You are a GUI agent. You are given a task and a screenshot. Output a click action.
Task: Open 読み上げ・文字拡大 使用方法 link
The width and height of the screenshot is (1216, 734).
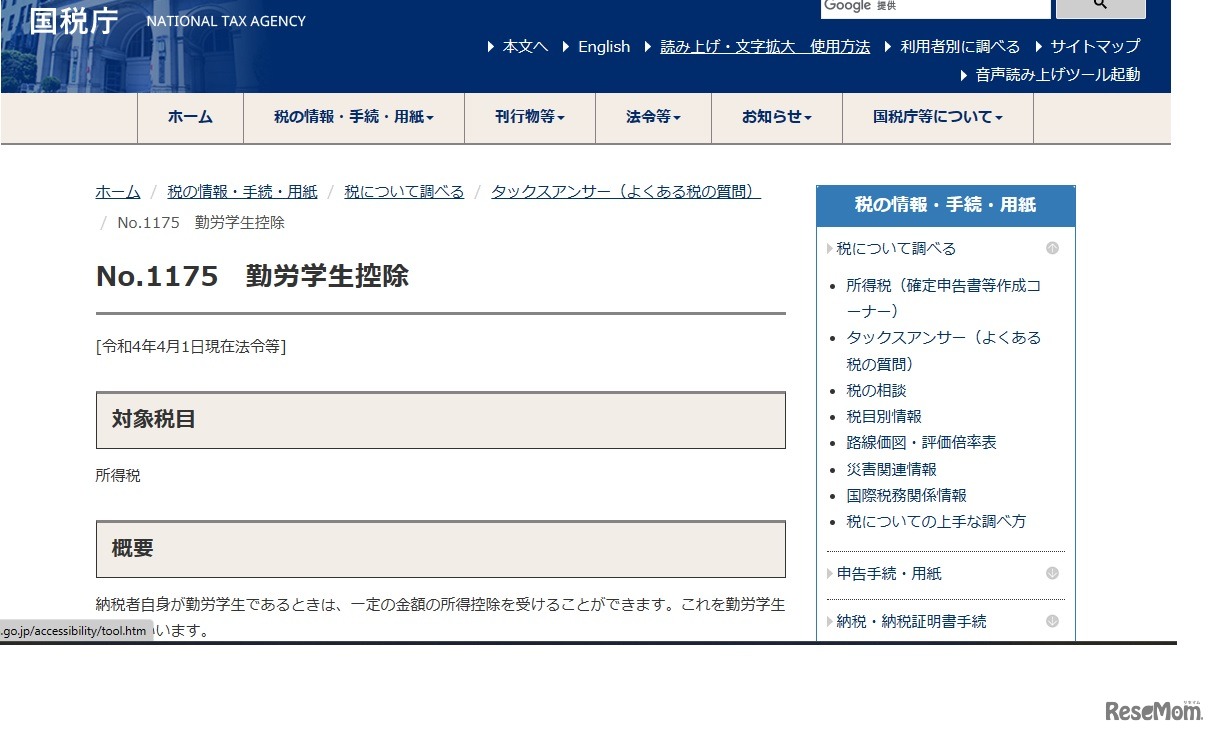(764, 46)
